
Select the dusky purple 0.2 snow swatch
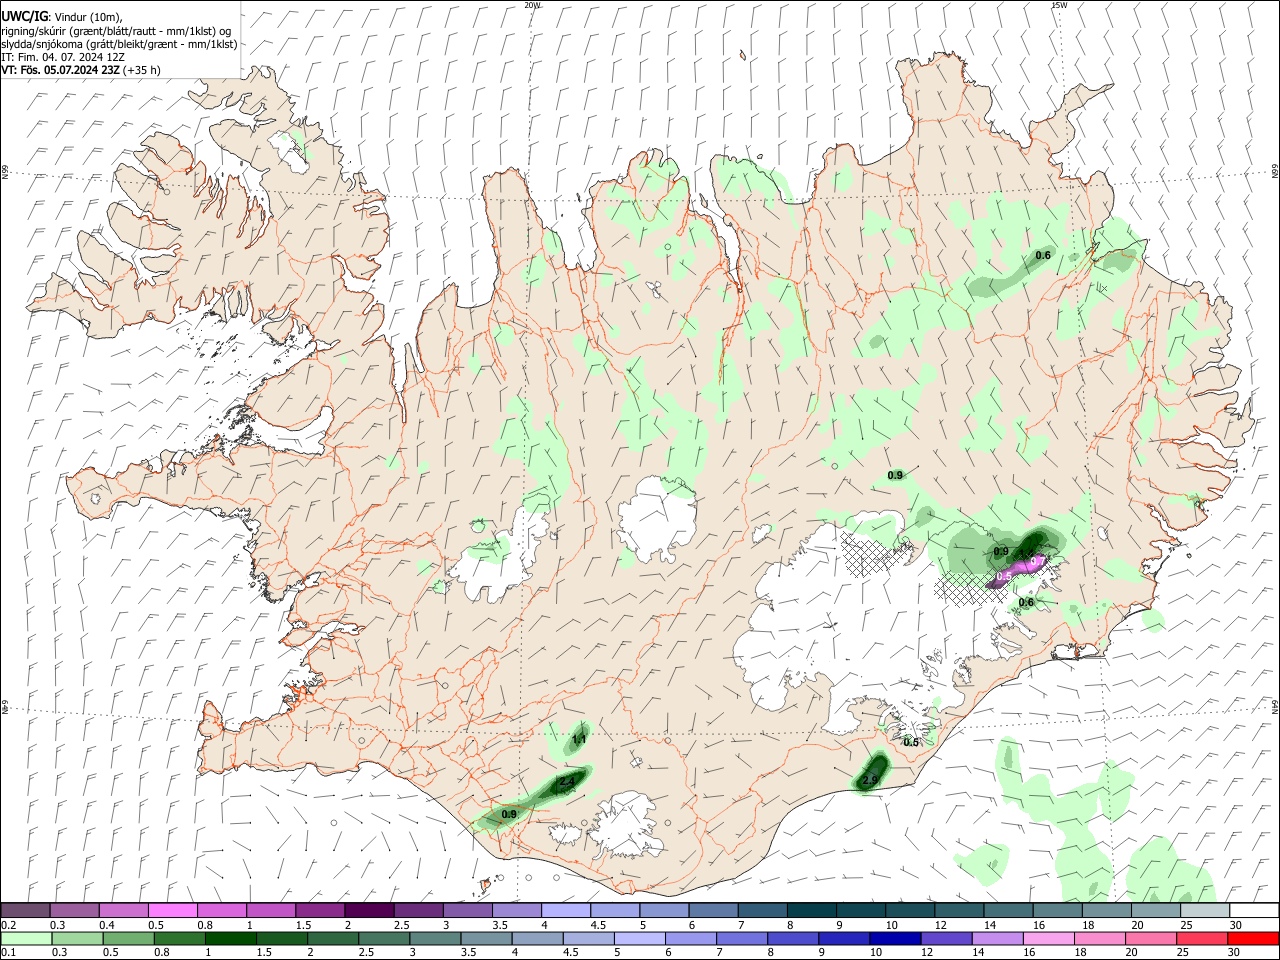(26, 910)
